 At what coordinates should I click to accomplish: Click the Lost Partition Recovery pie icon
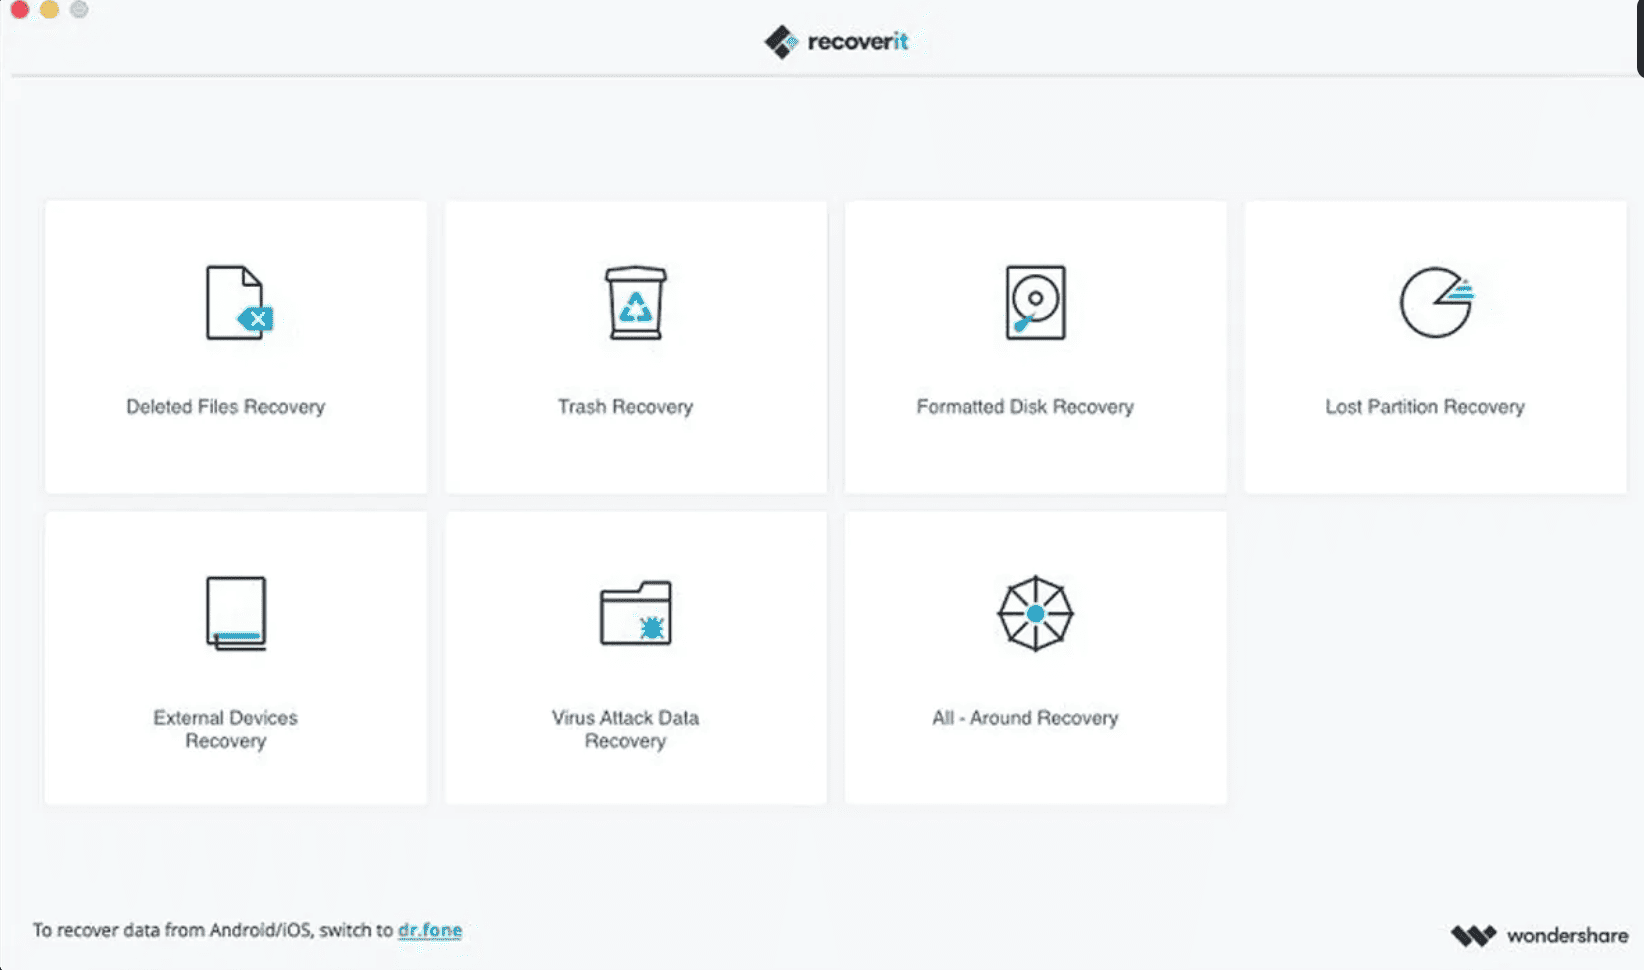pyautogui.click(x=1437, y=302)
